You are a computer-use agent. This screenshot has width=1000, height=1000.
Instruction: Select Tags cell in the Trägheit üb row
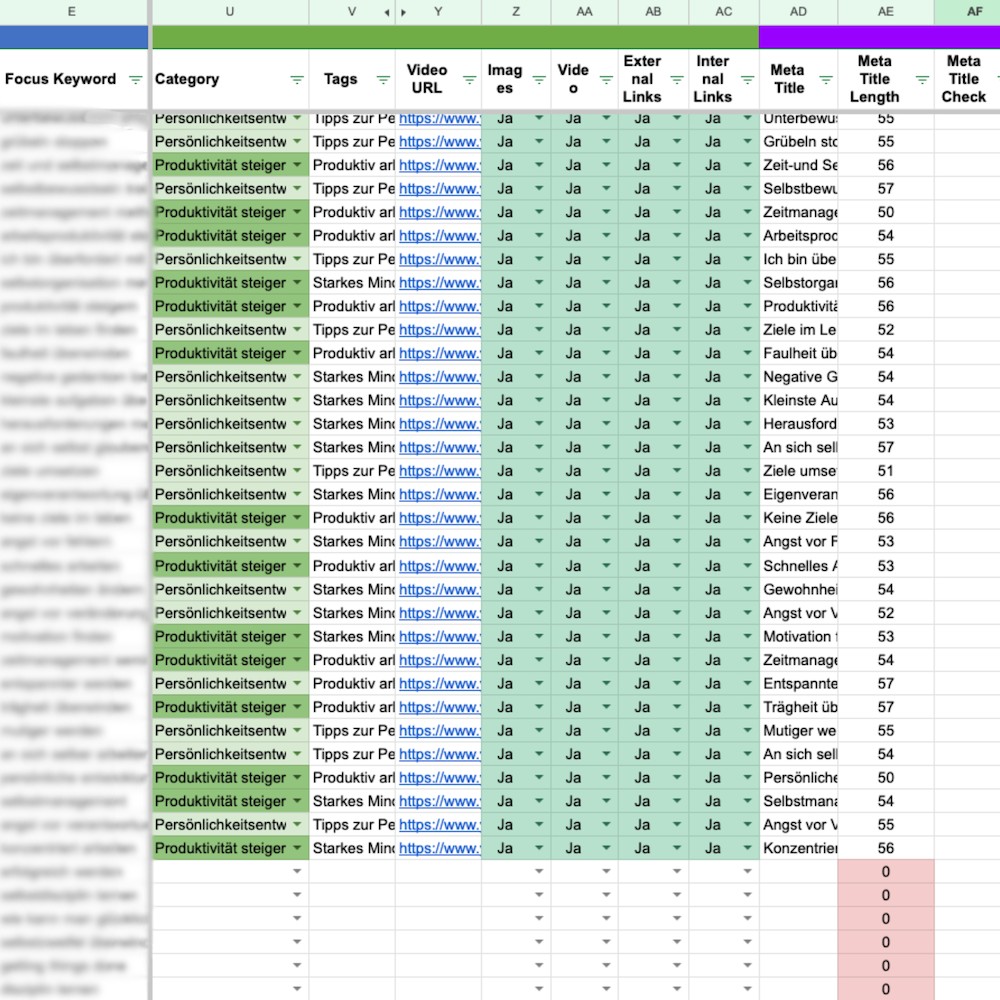pyautogui.click(x=352, y=707)
